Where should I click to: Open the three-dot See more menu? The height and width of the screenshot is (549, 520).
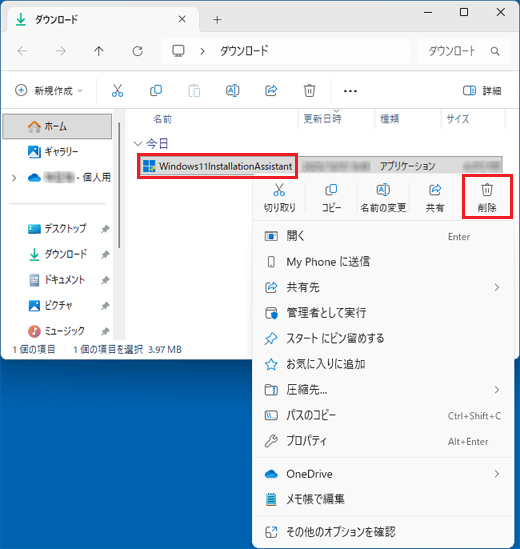point(350,91)
